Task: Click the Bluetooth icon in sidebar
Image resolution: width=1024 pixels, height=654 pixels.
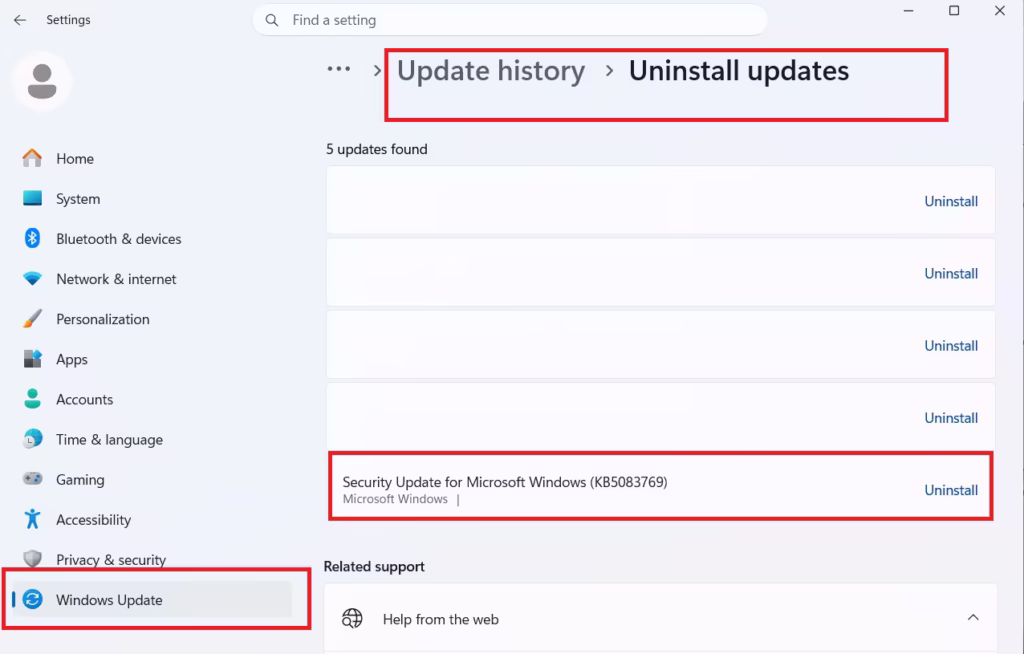Action: 32,238
